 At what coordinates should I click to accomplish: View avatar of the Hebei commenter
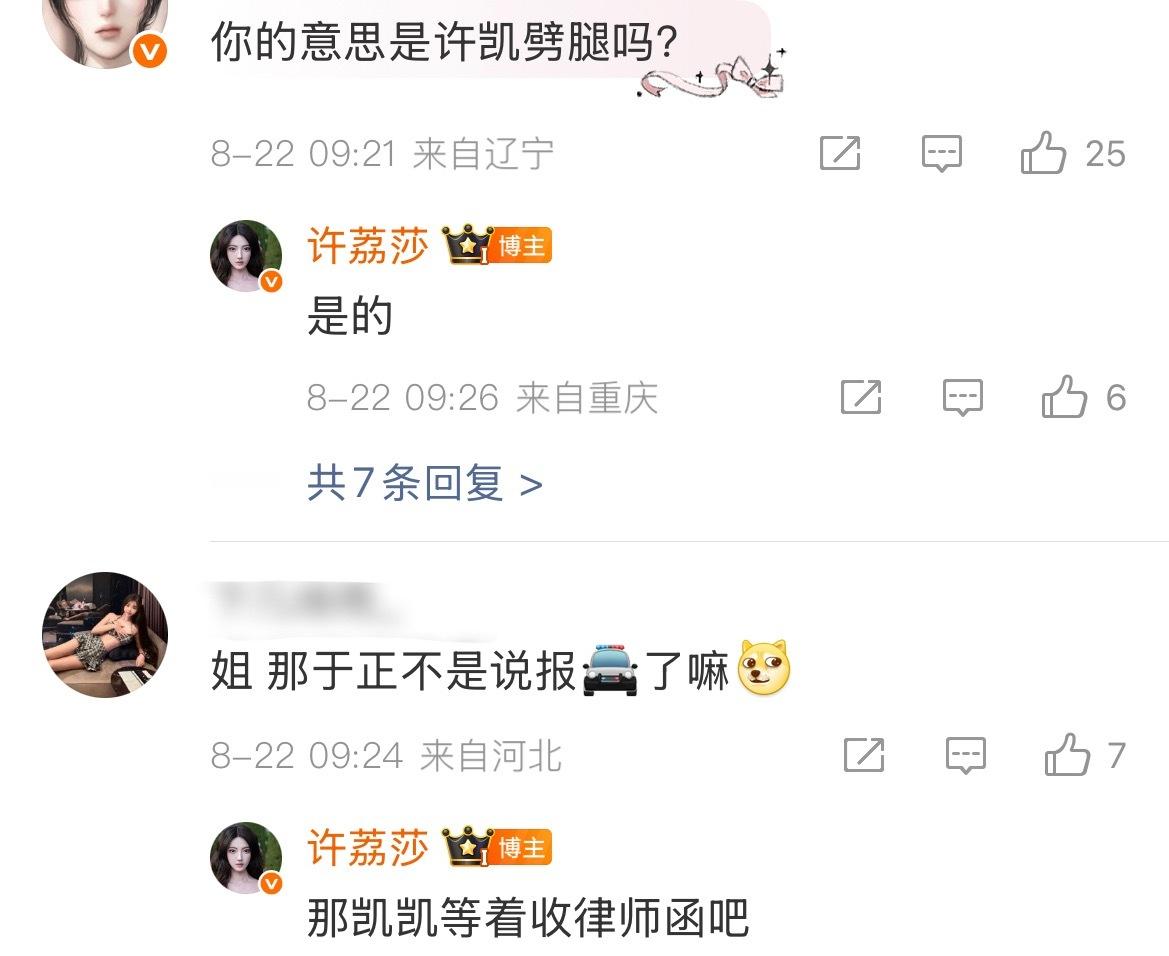tap(105, 635)
